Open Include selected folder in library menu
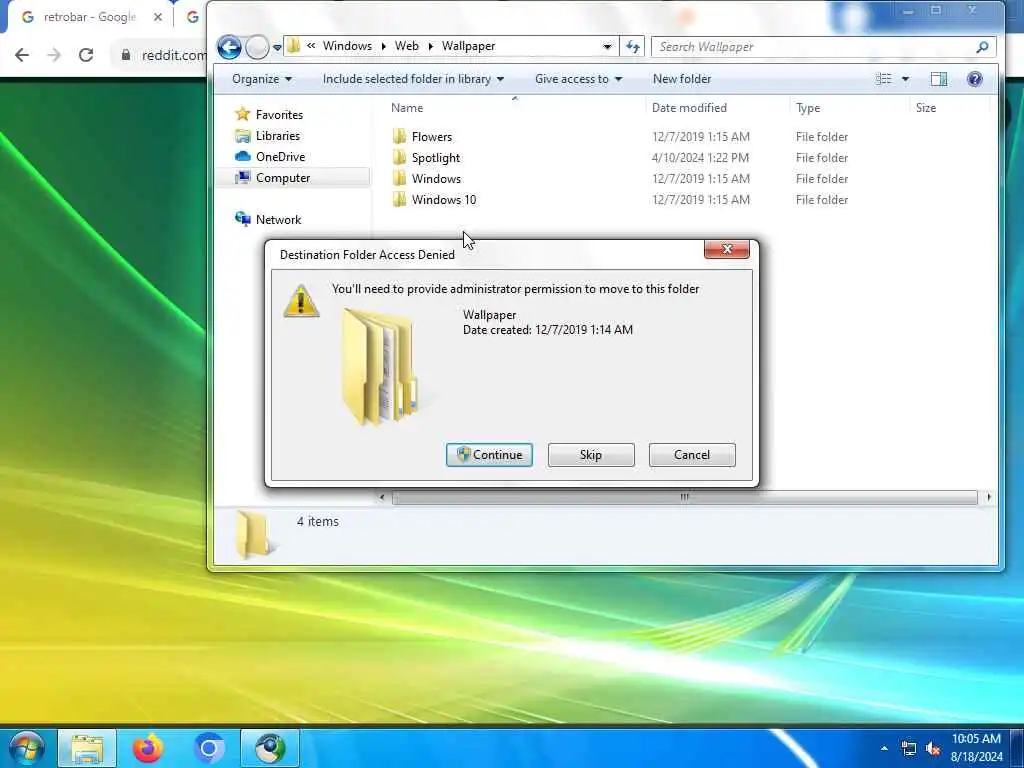The image size is (1024, 768). click(x=413, y=79)
